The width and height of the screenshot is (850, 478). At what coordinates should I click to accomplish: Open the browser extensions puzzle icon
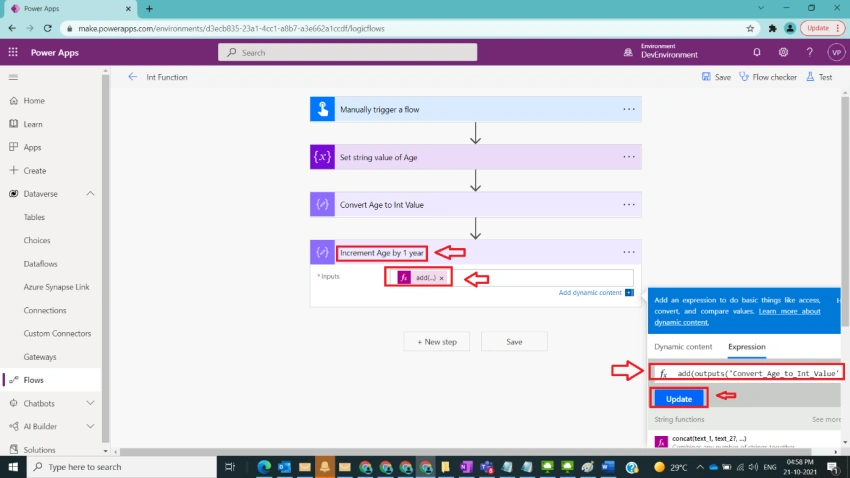point(772,28)
